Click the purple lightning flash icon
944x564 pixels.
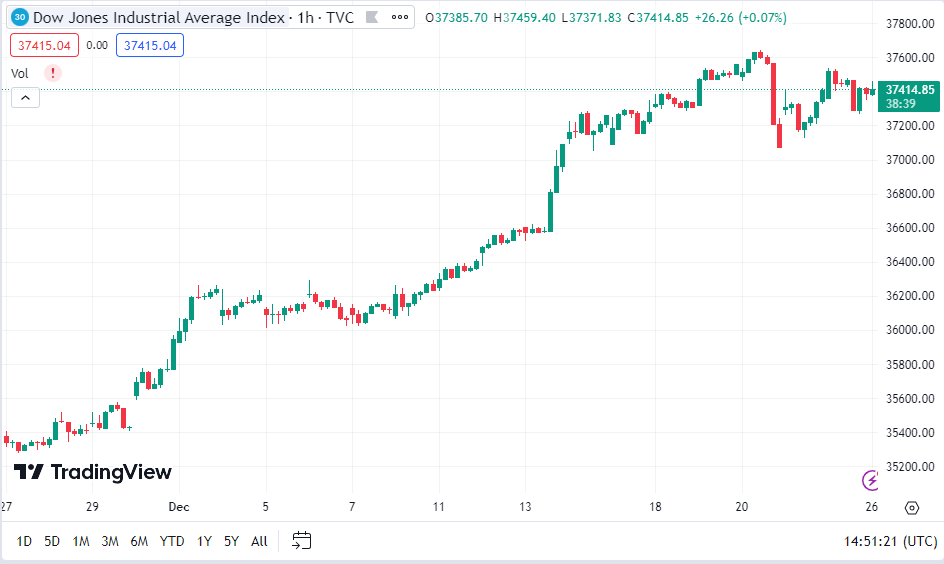pos(870,480)
